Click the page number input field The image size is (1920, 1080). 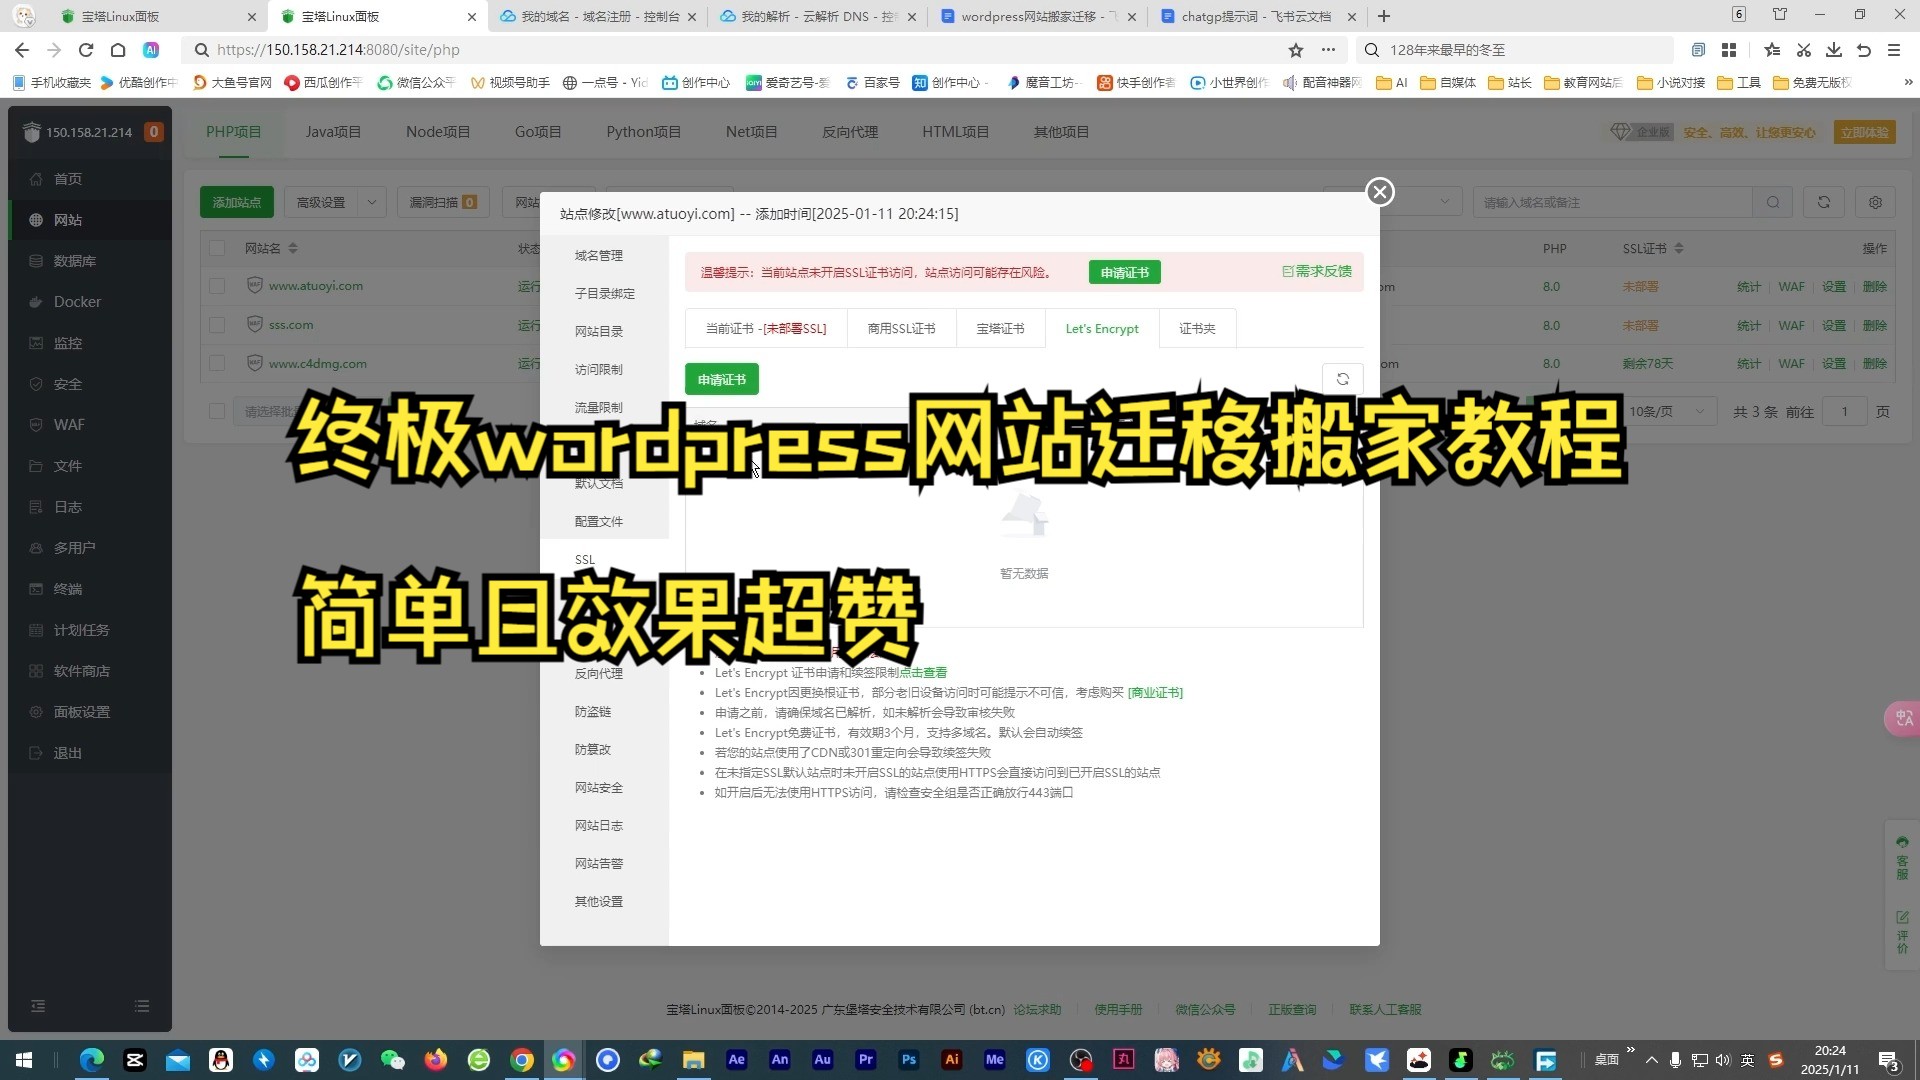point(1845,411)
